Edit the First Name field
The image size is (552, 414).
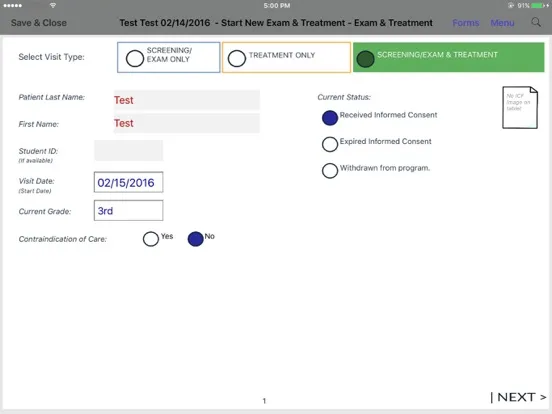[x=187, y=123]
